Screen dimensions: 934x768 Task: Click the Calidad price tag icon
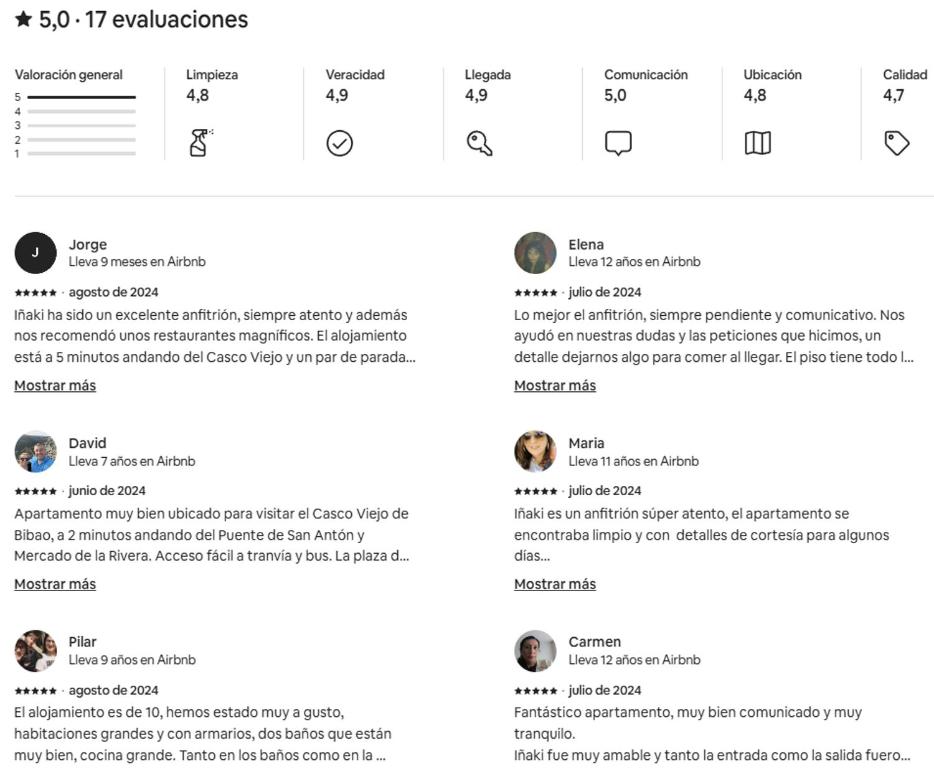click(x=896, y=144)
